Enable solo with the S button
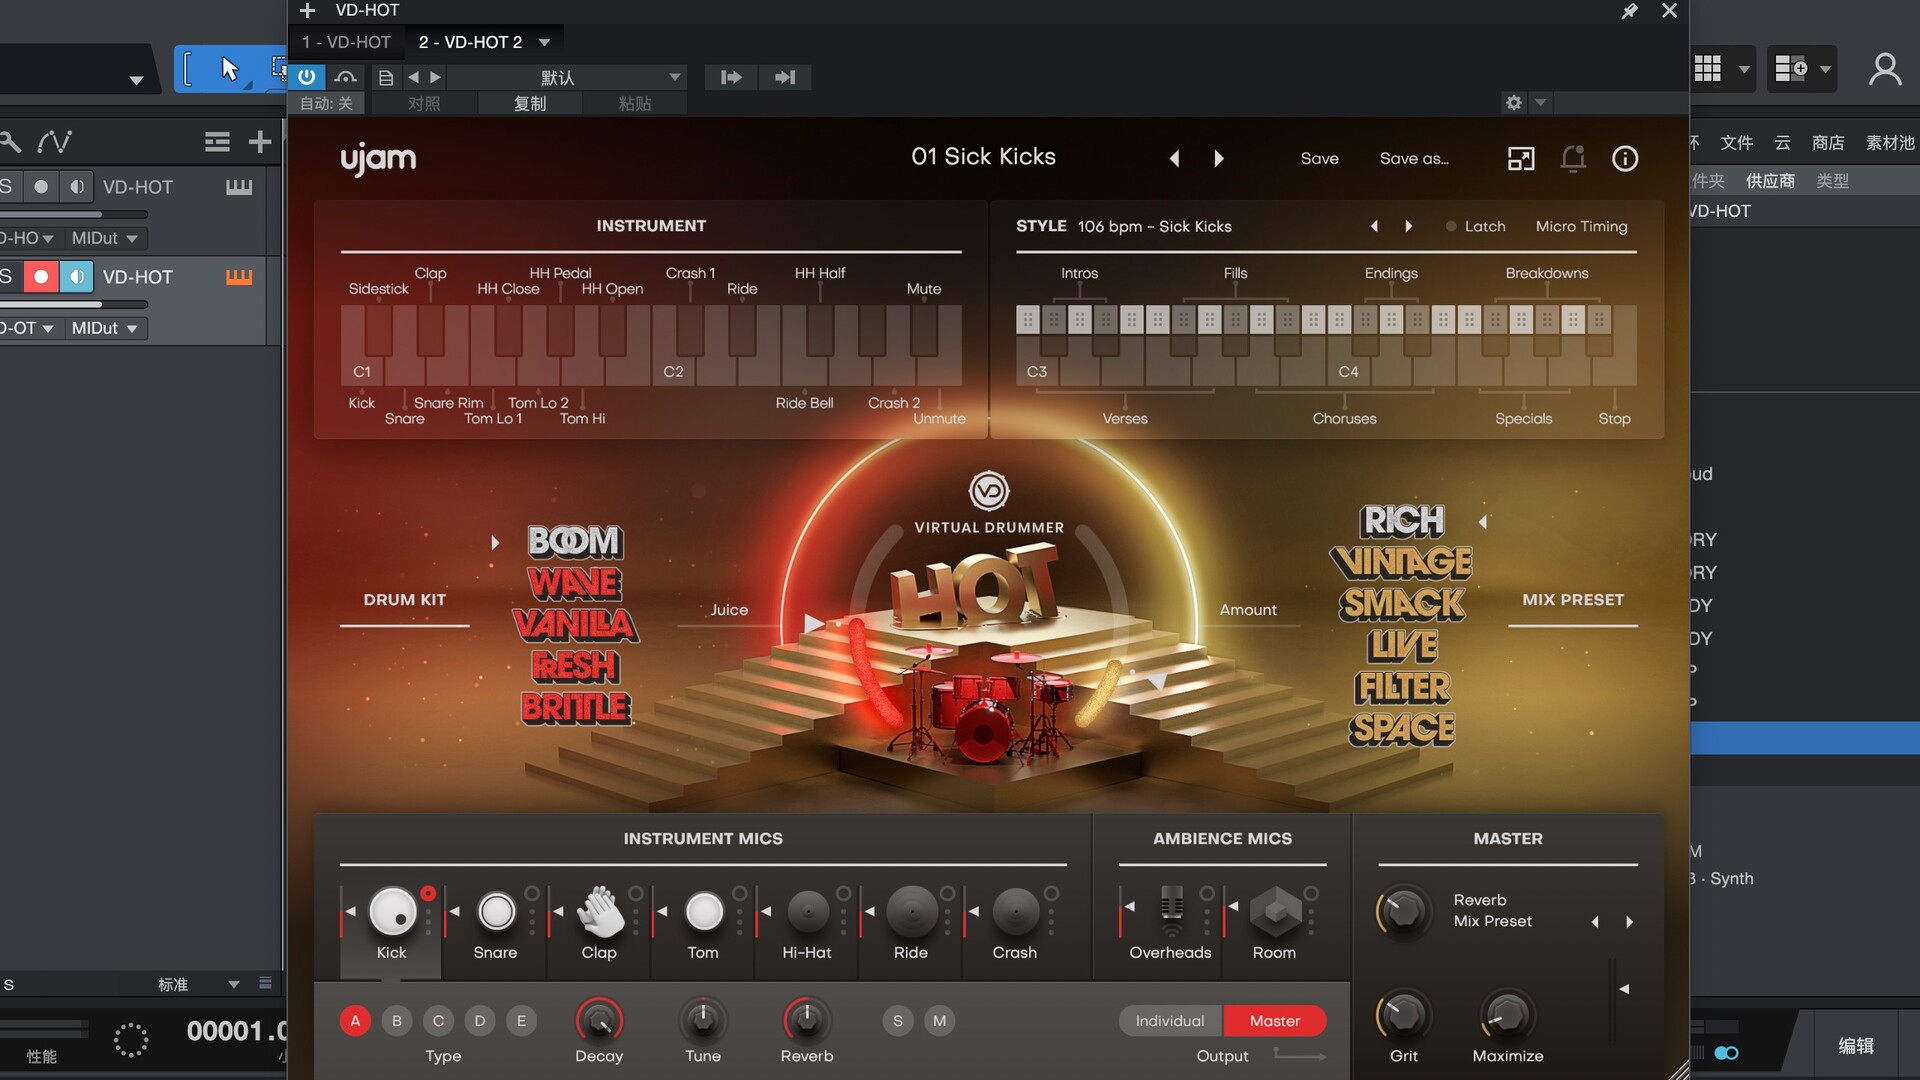Screen dimensions: 1920x1080 pos(898,1021)
